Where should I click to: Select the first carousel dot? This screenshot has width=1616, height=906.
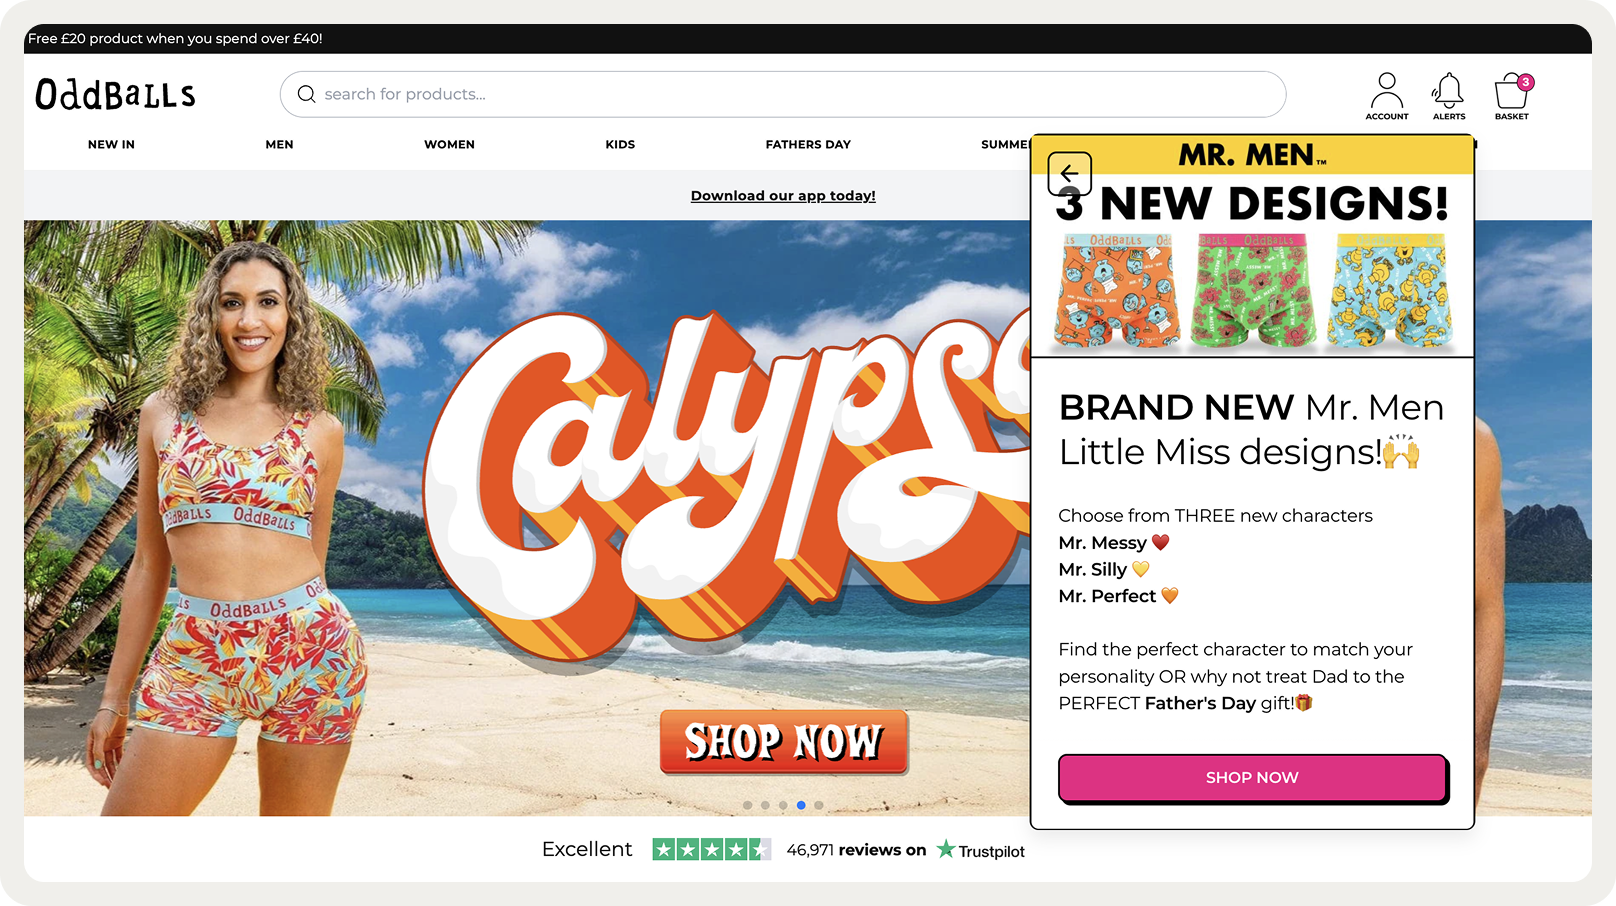coord(747,805)
